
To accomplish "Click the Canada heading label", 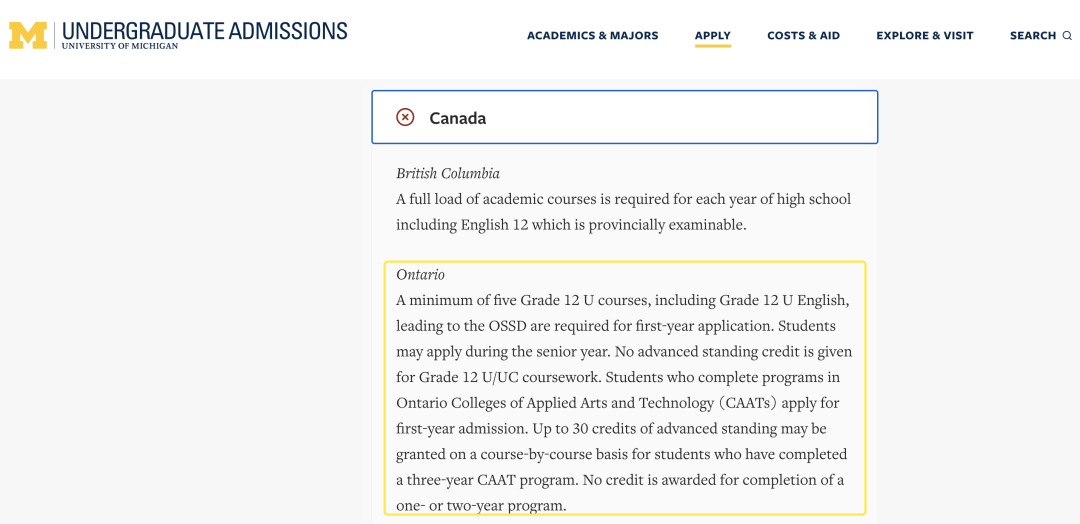I will 457,118.
